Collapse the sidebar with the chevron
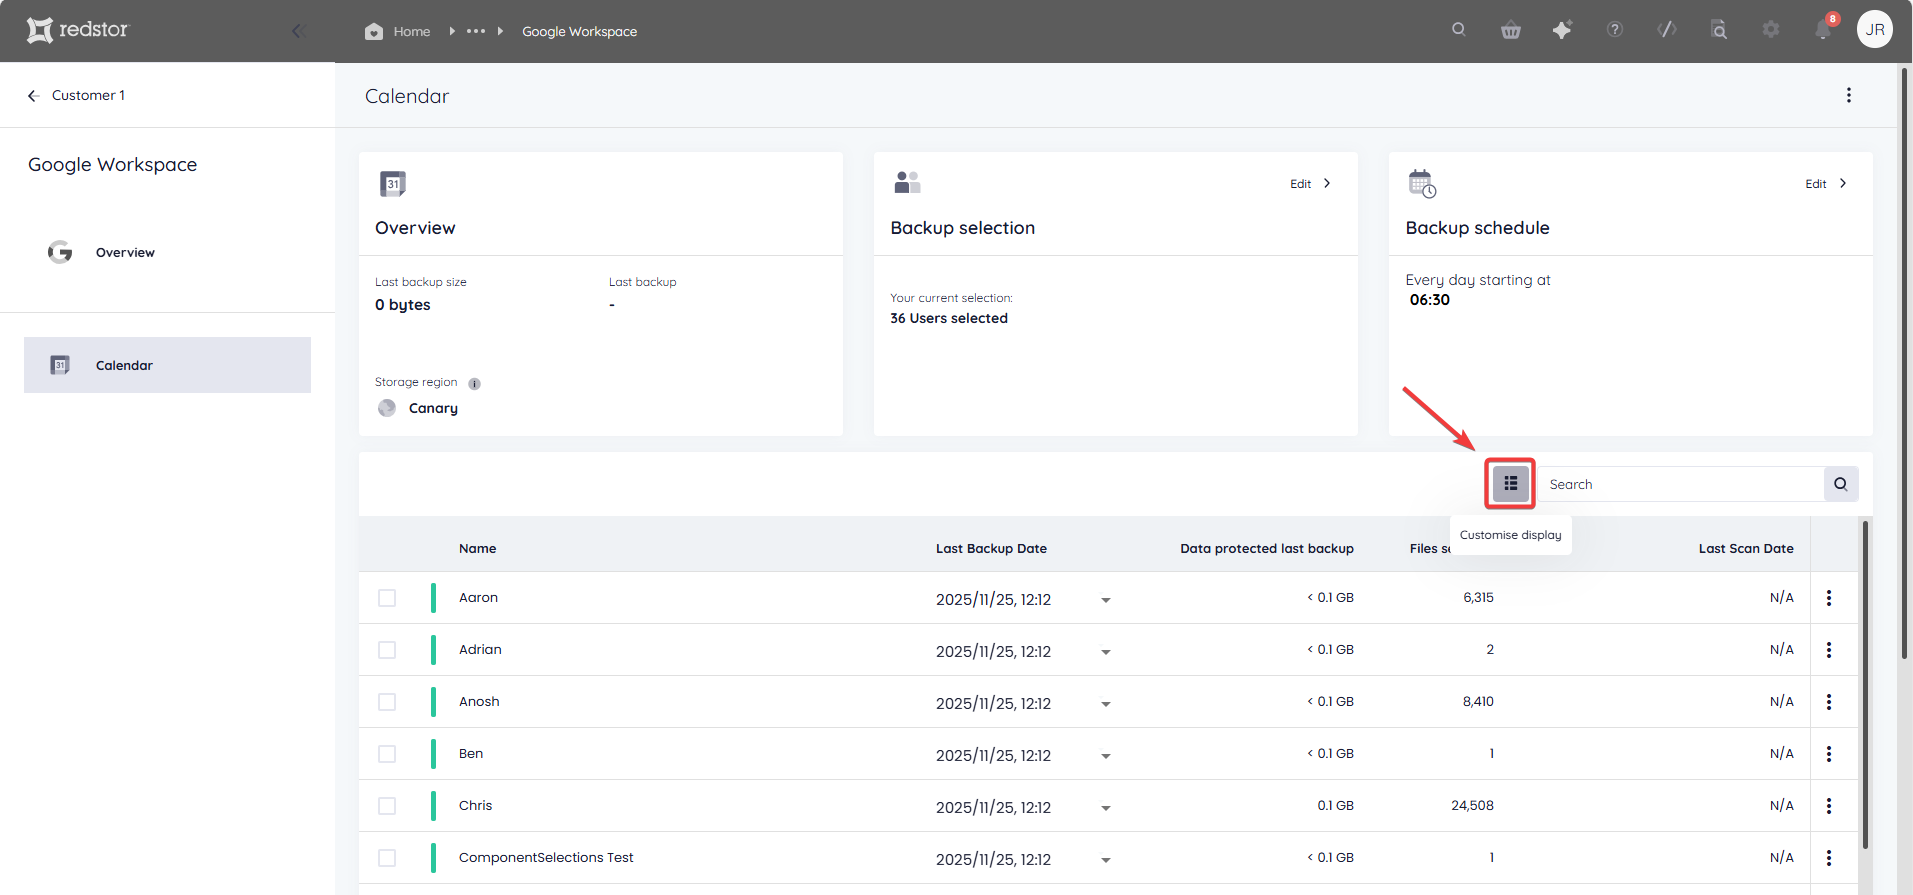 tap(297, 31)
